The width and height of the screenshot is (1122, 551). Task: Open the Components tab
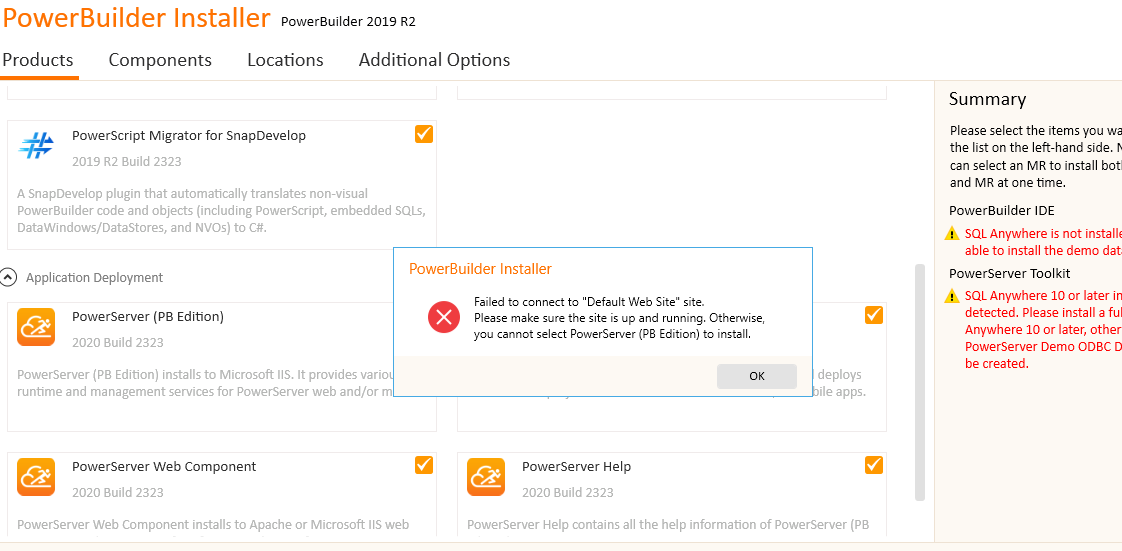pyautogui.click(x=160, y=60)
